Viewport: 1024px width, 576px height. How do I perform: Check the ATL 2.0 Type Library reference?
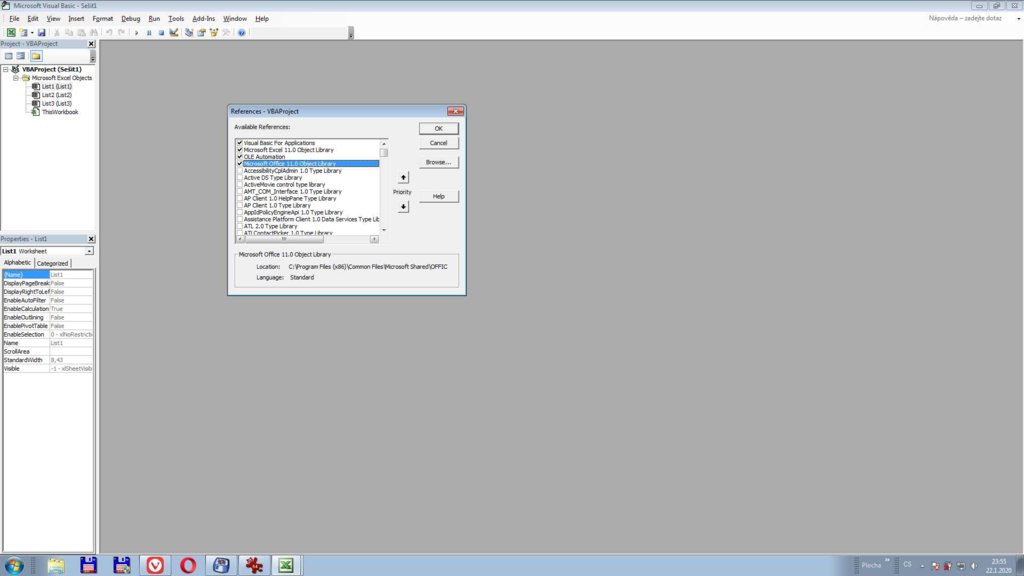(240, 226)
